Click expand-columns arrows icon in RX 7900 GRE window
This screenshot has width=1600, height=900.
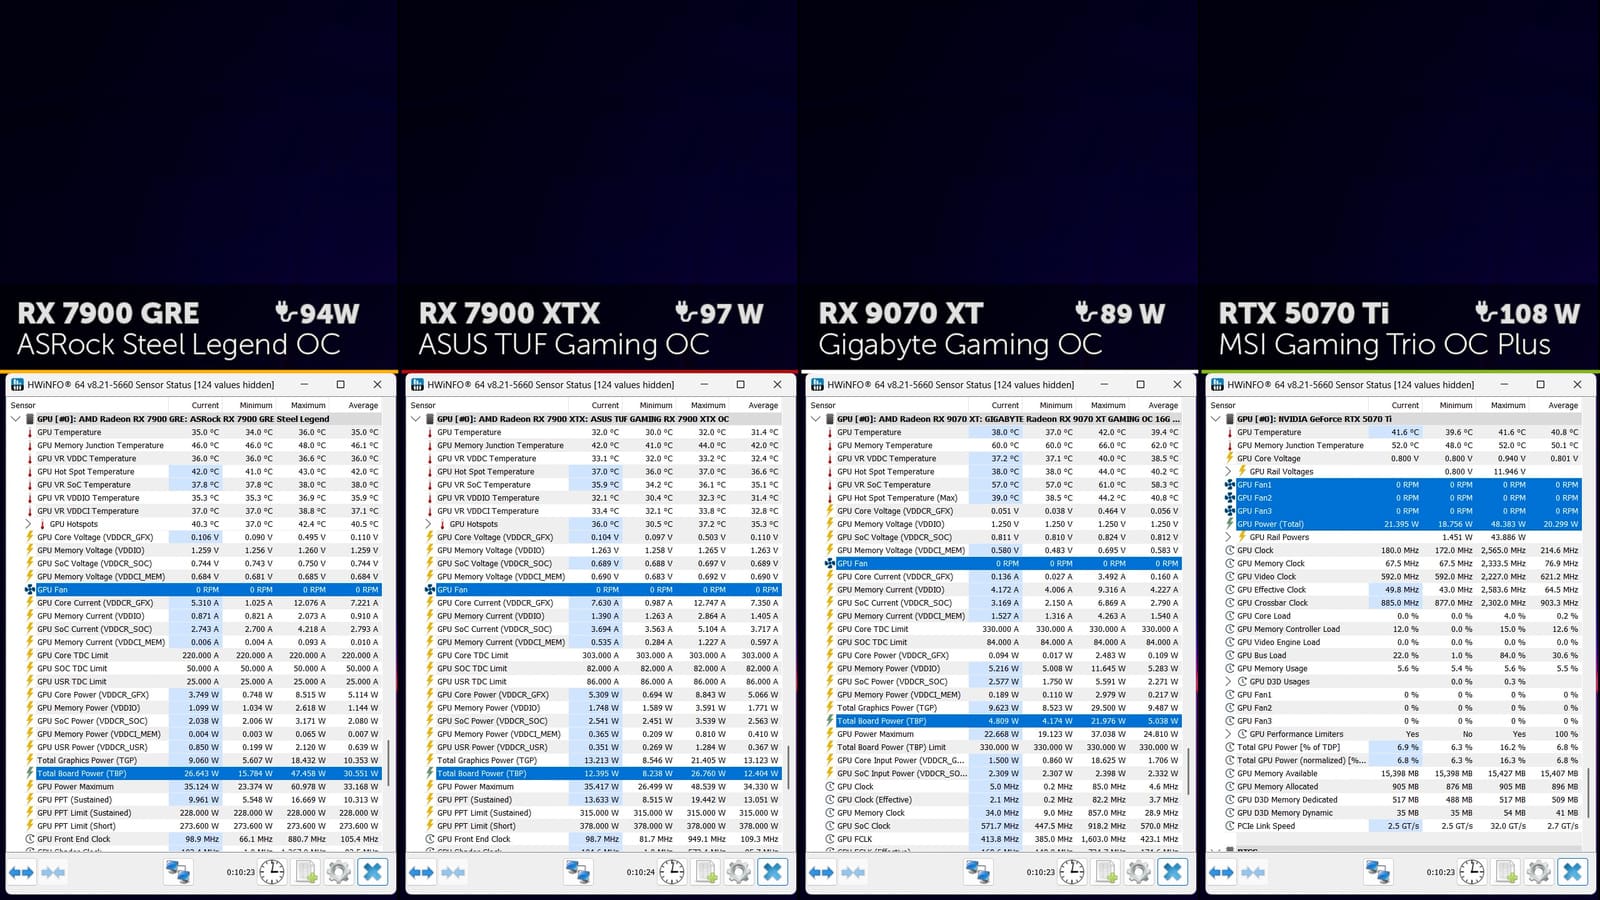point(21,872)
